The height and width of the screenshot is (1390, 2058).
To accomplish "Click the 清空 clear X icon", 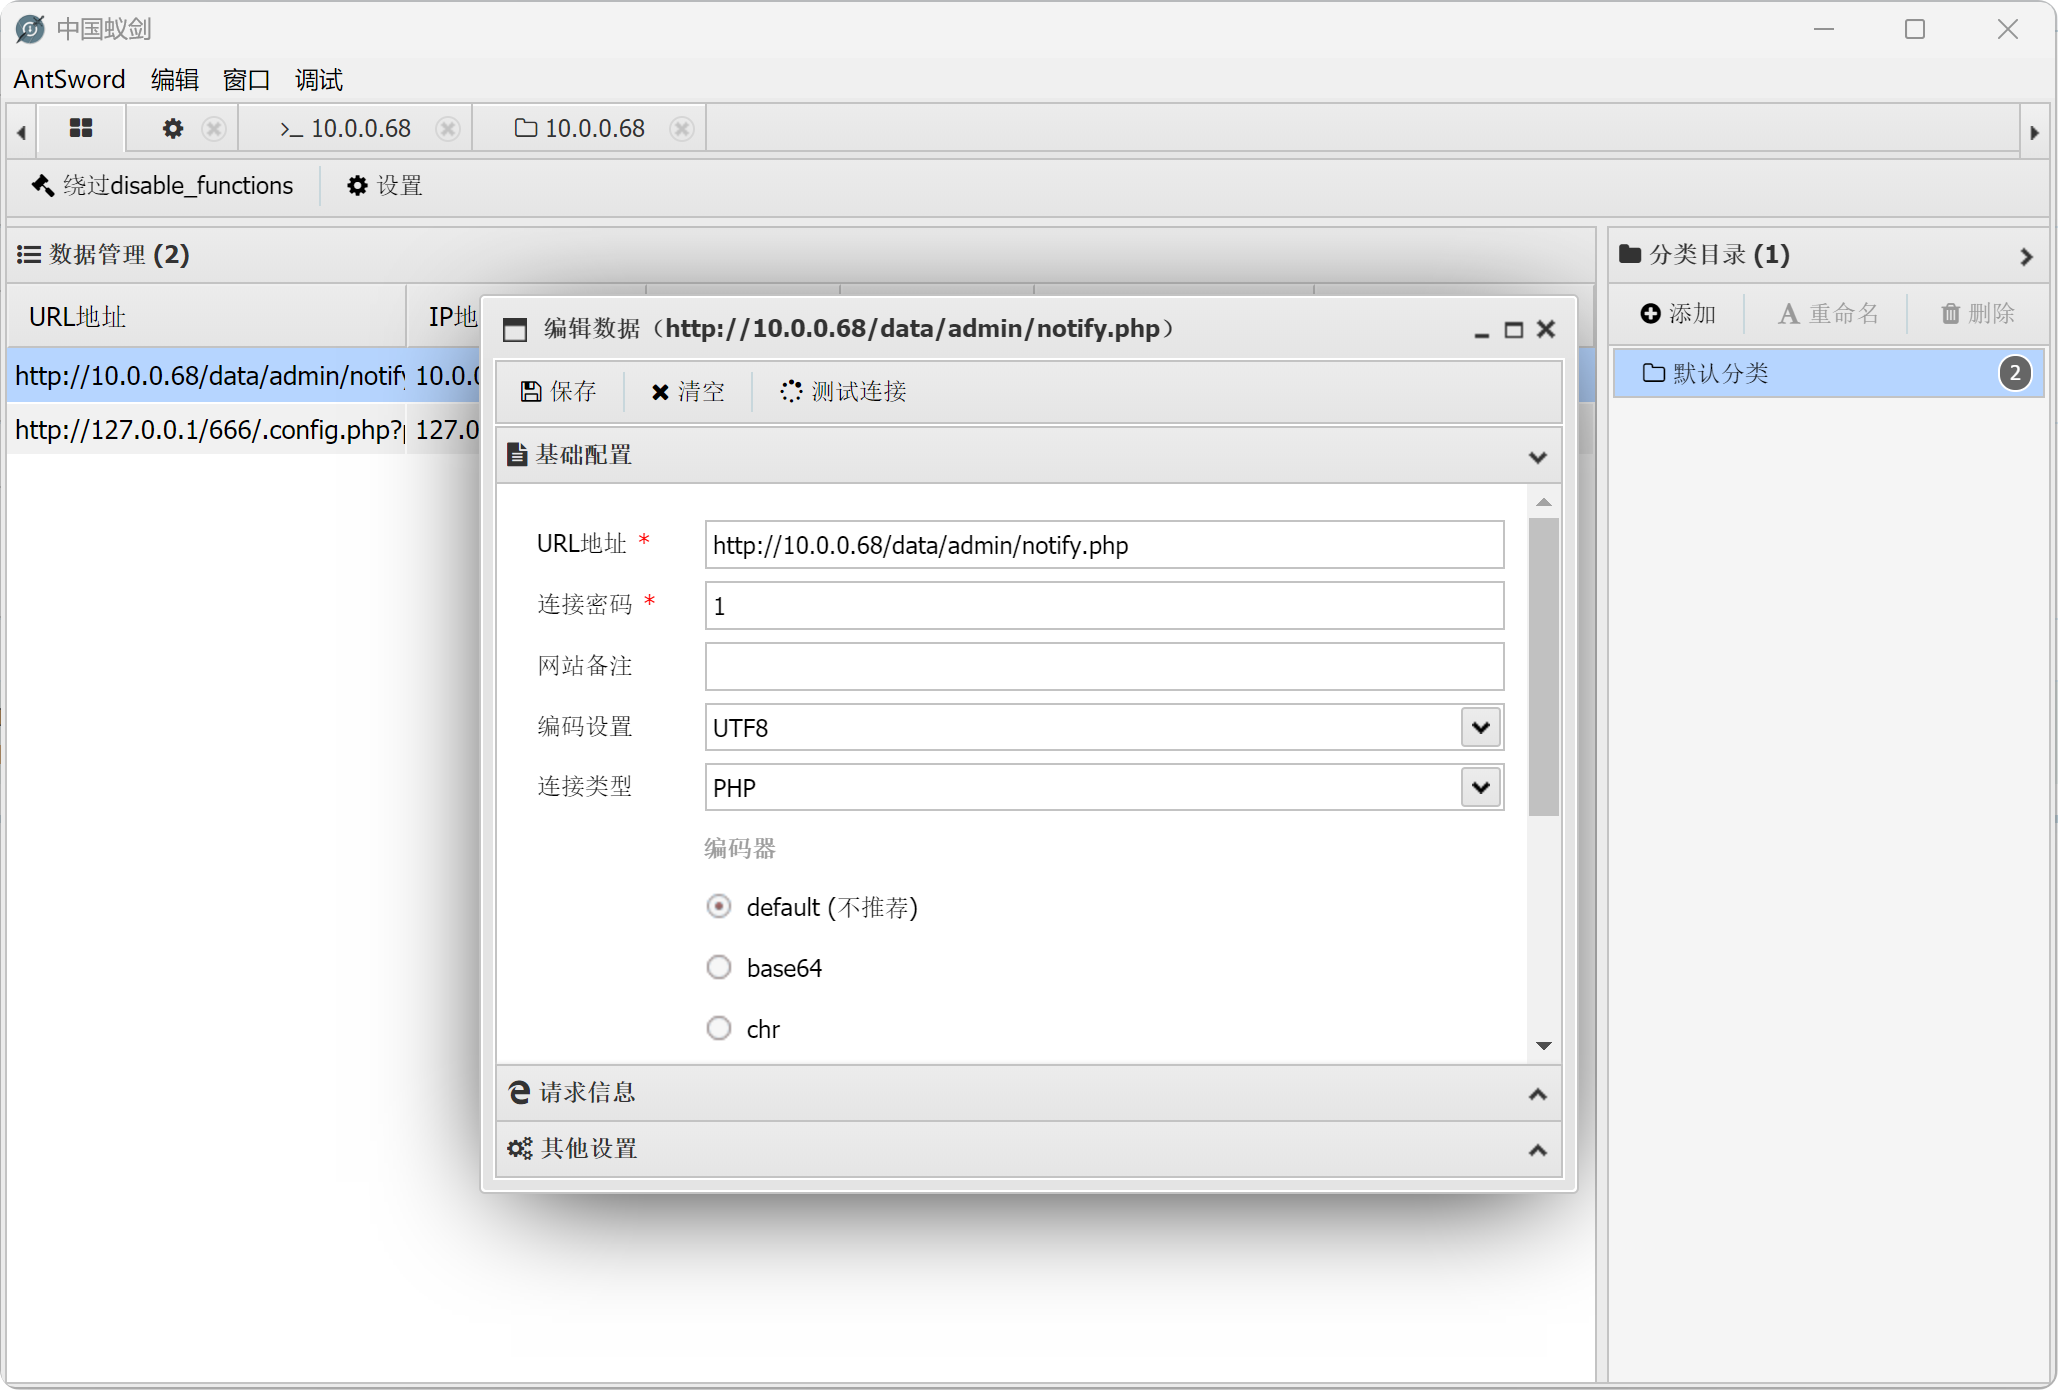I will (x=660, y=392).
